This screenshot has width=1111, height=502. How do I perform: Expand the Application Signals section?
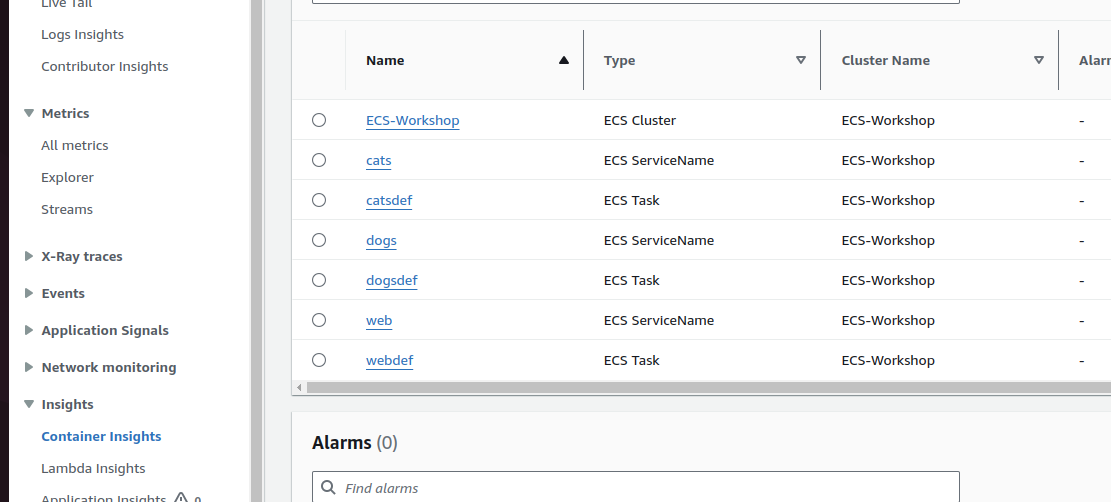click(29, 330)
